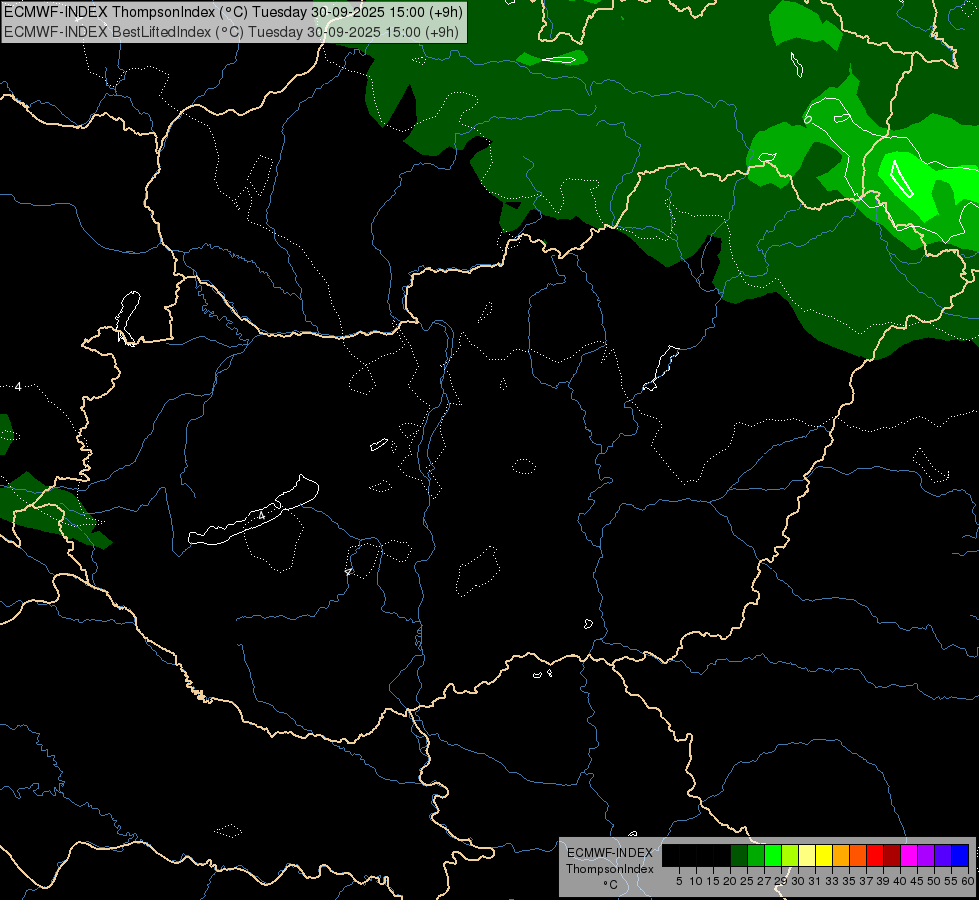
Task: Click the blue 55–60 legend swatch
Action: (960, 855)
